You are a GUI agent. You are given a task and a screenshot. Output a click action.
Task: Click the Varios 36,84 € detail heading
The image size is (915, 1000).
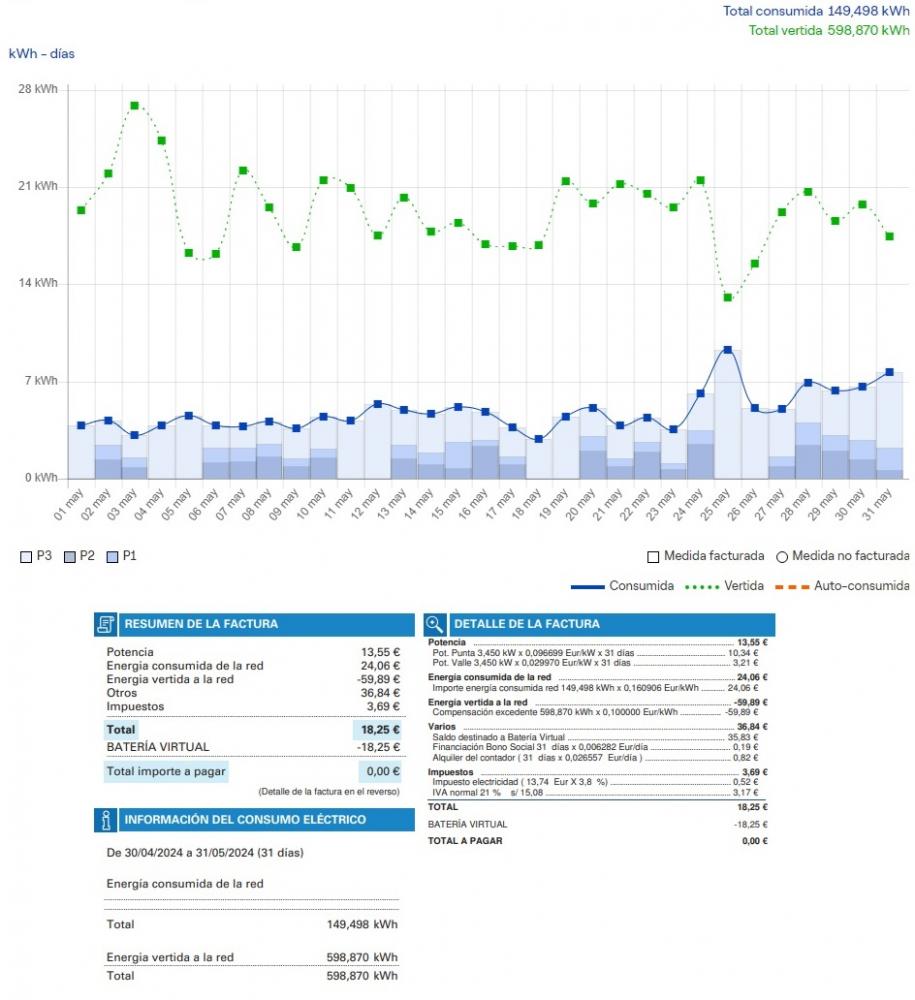[x=597, y=727]
